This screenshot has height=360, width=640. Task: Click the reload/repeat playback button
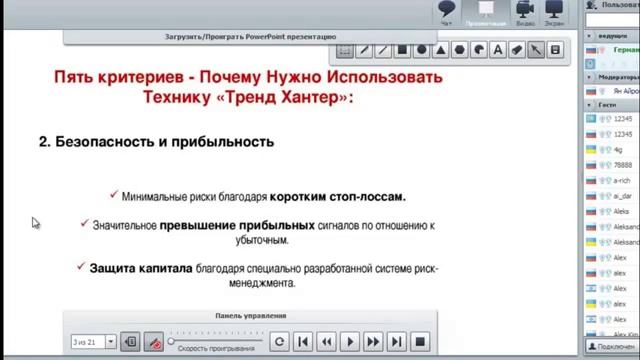coord(279,342)
